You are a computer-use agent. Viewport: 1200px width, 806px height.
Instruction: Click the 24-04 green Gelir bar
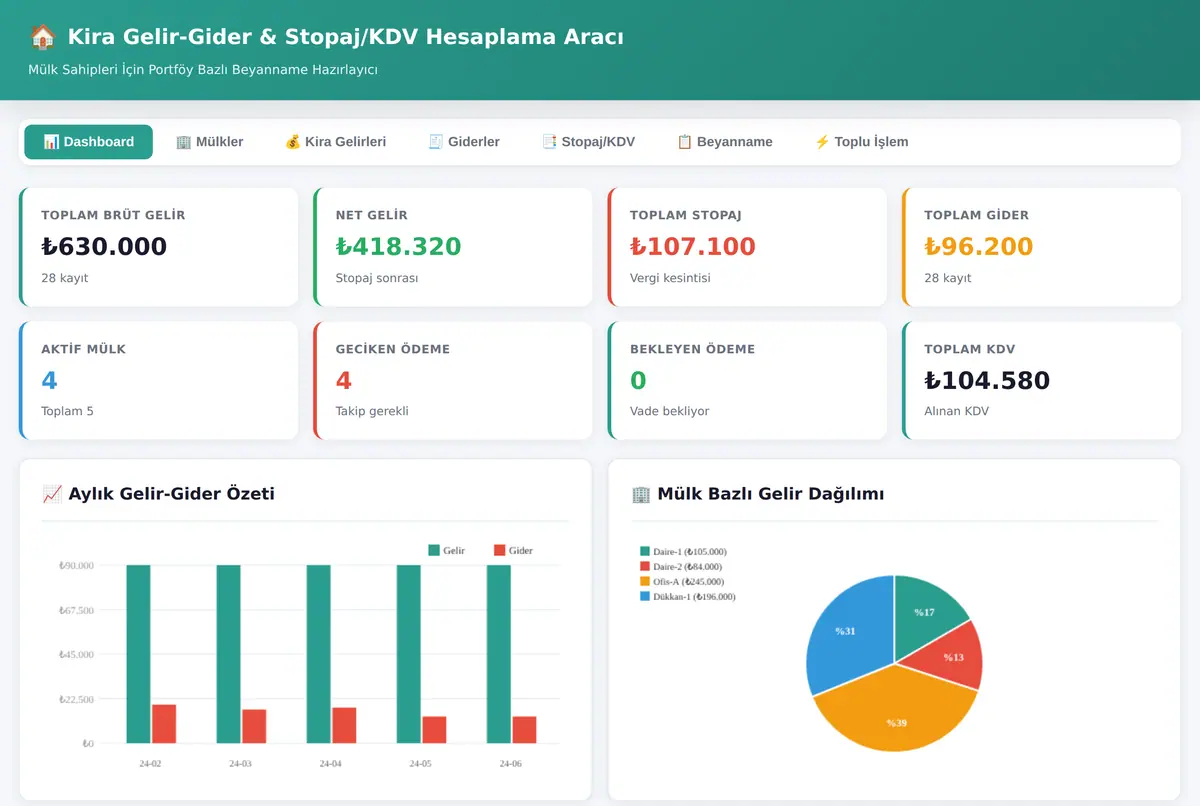[318, 654]
